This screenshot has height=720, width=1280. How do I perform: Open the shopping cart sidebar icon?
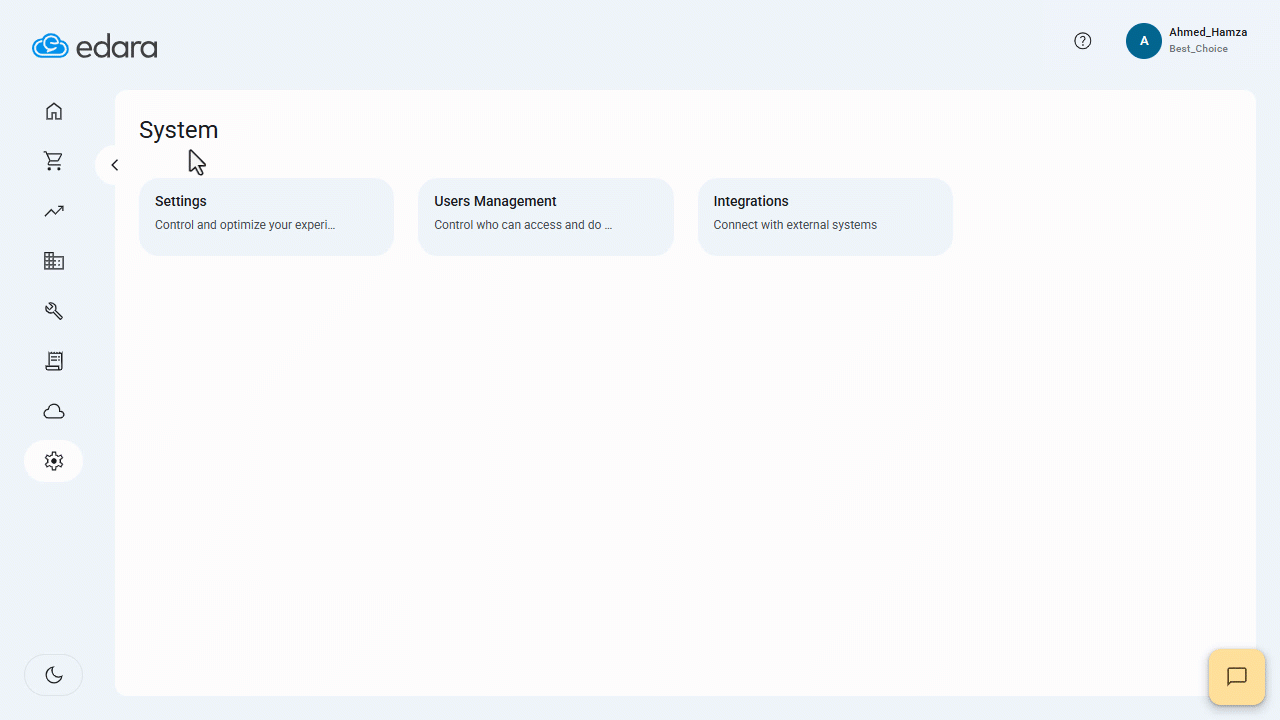point(54,161)
